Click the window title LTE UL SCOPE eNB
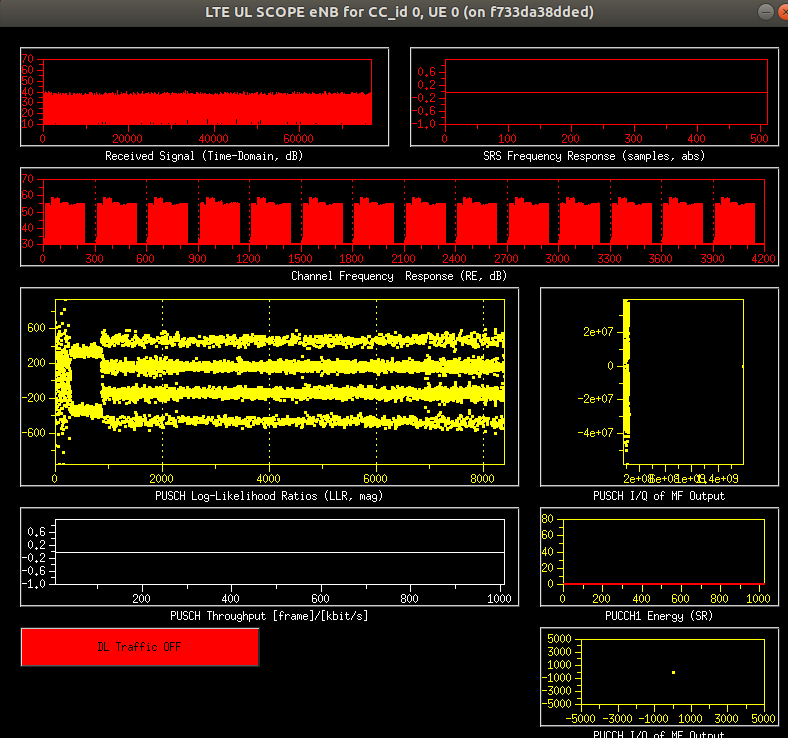Image resolution: width=788 pixels, height=738 pixels. pos(399,12)
